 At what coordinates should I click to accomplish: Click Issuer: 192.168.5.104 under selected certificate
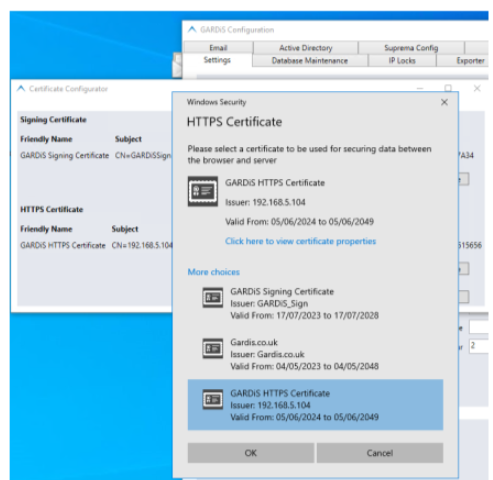click(265, 202)
